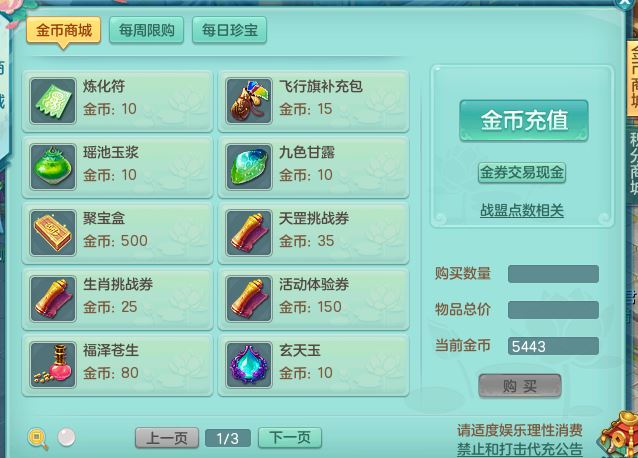Select the 飞行旗补充包 flag bag icon
638x458 pixels.
pyautogui.click(x=249, y=101)
